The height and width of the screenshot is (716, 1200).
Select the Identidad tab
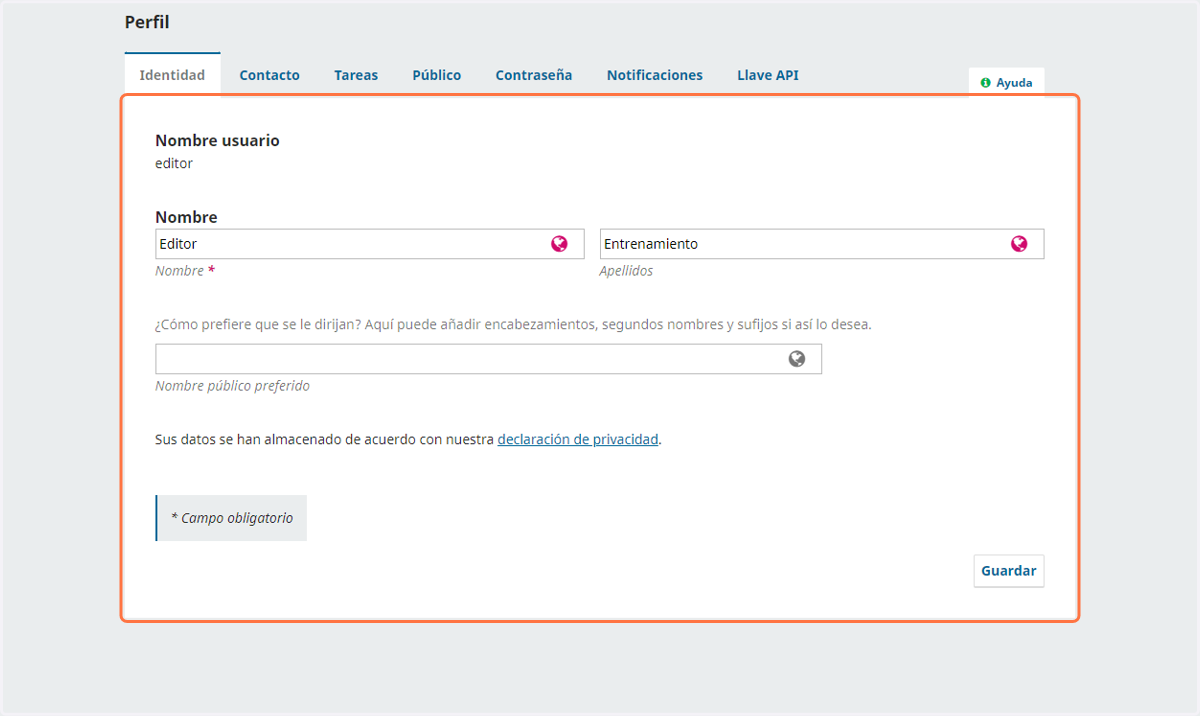172,75
